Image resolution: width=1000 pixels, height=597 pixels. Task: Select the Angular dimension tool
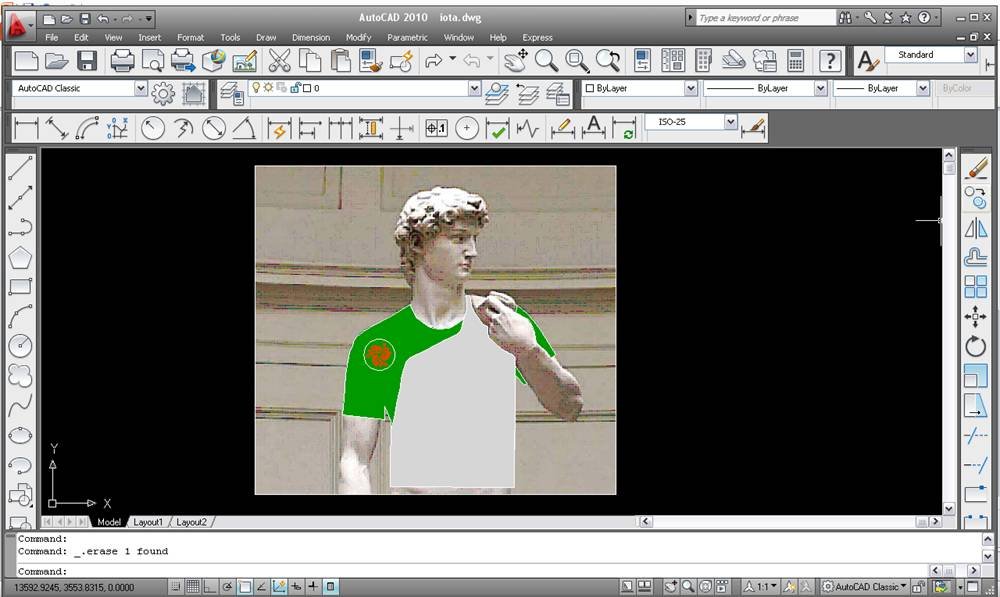coord(244,128)
